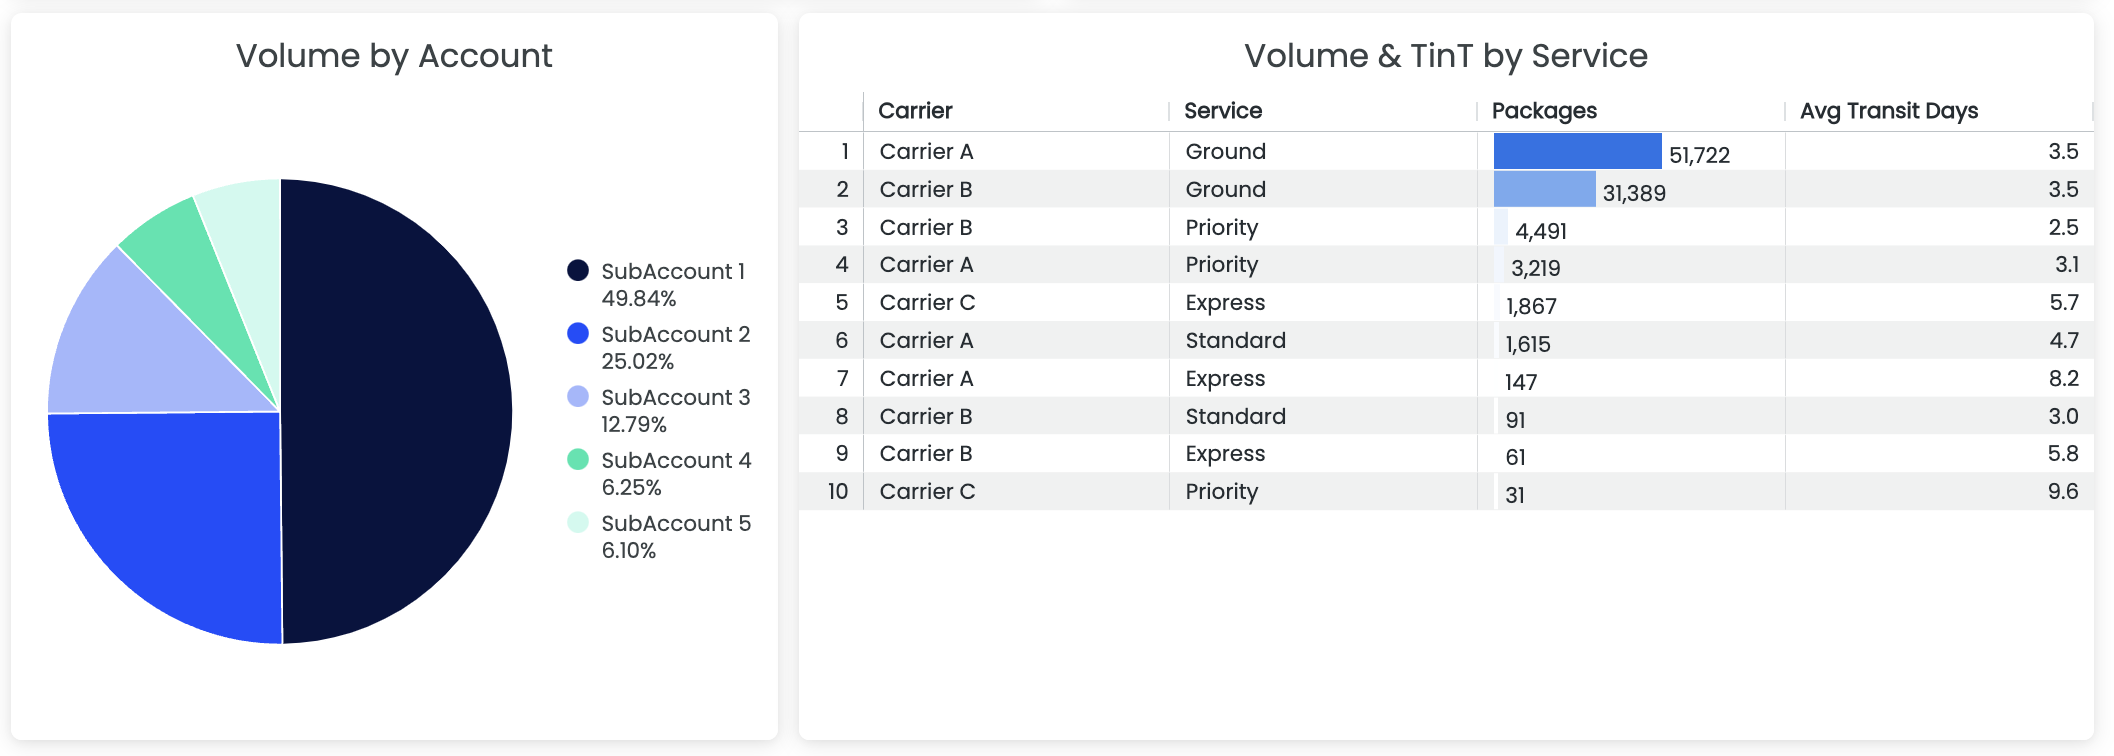Select row number 10 in the table

pyautogui.click(x=838, y=491)
